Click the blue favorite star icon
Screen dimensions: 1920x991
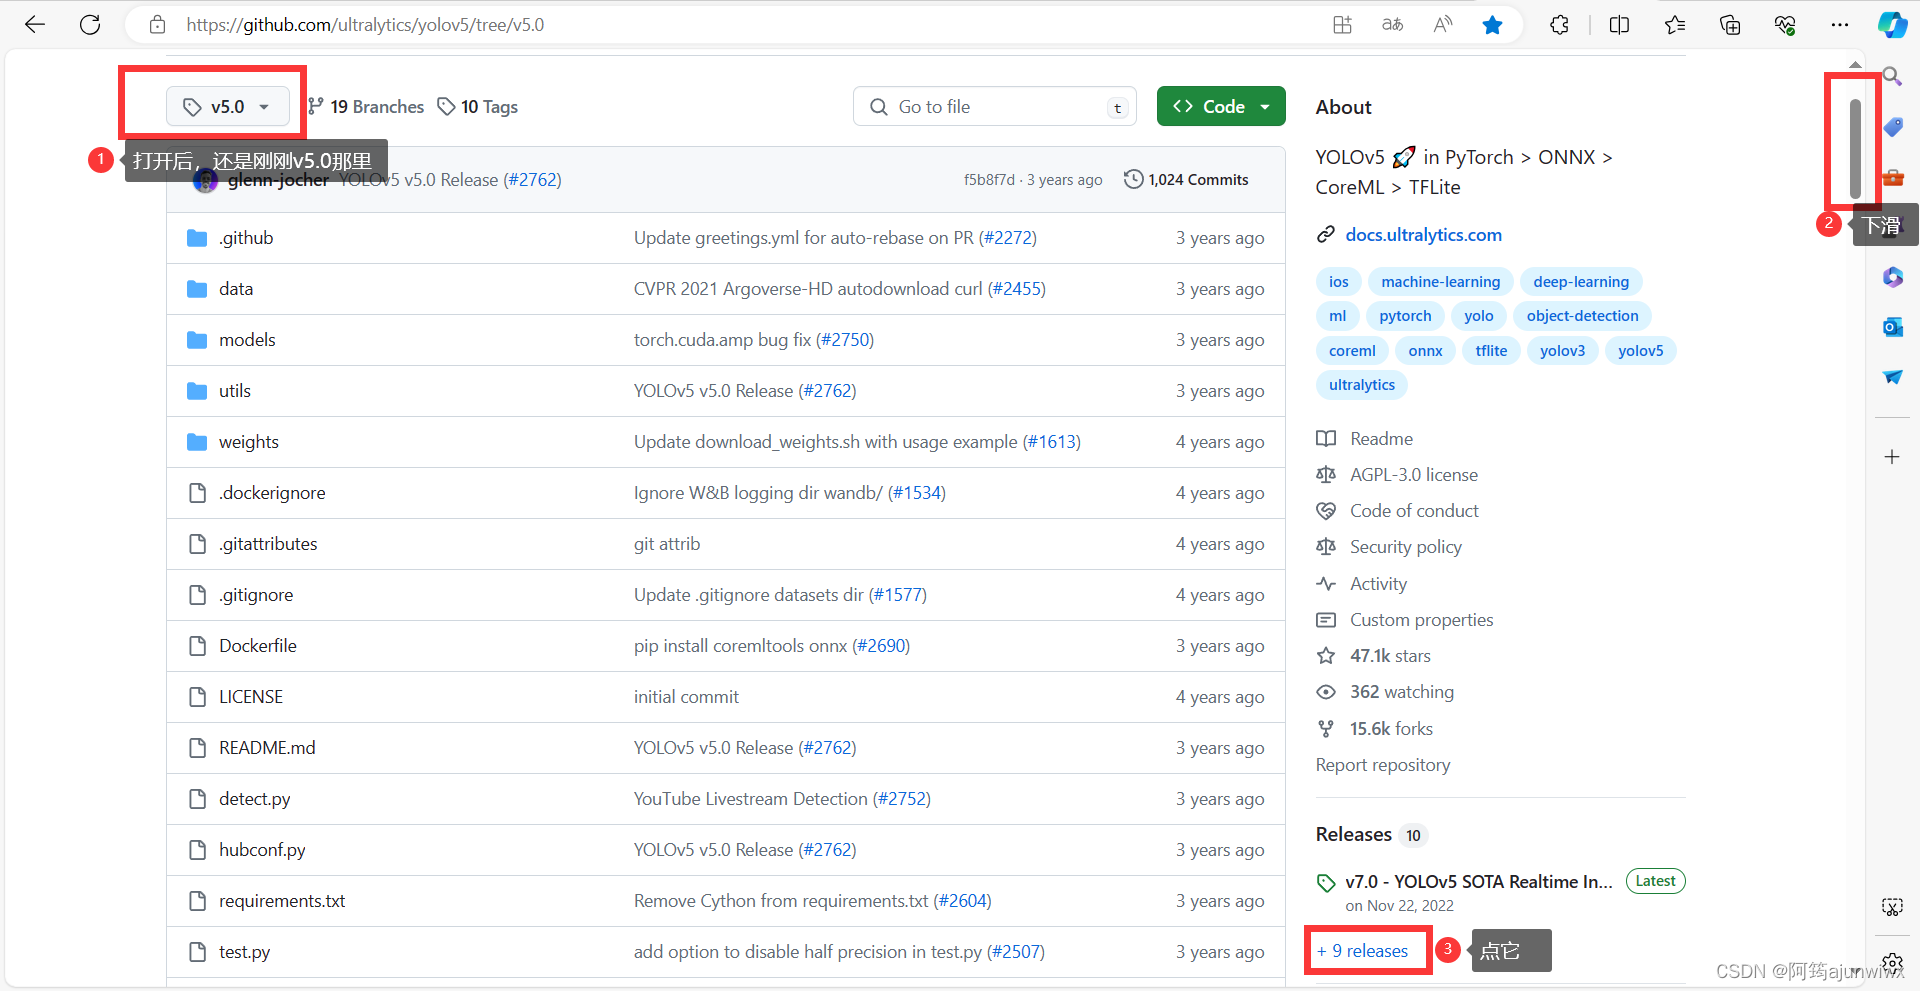click(1492, 25)
